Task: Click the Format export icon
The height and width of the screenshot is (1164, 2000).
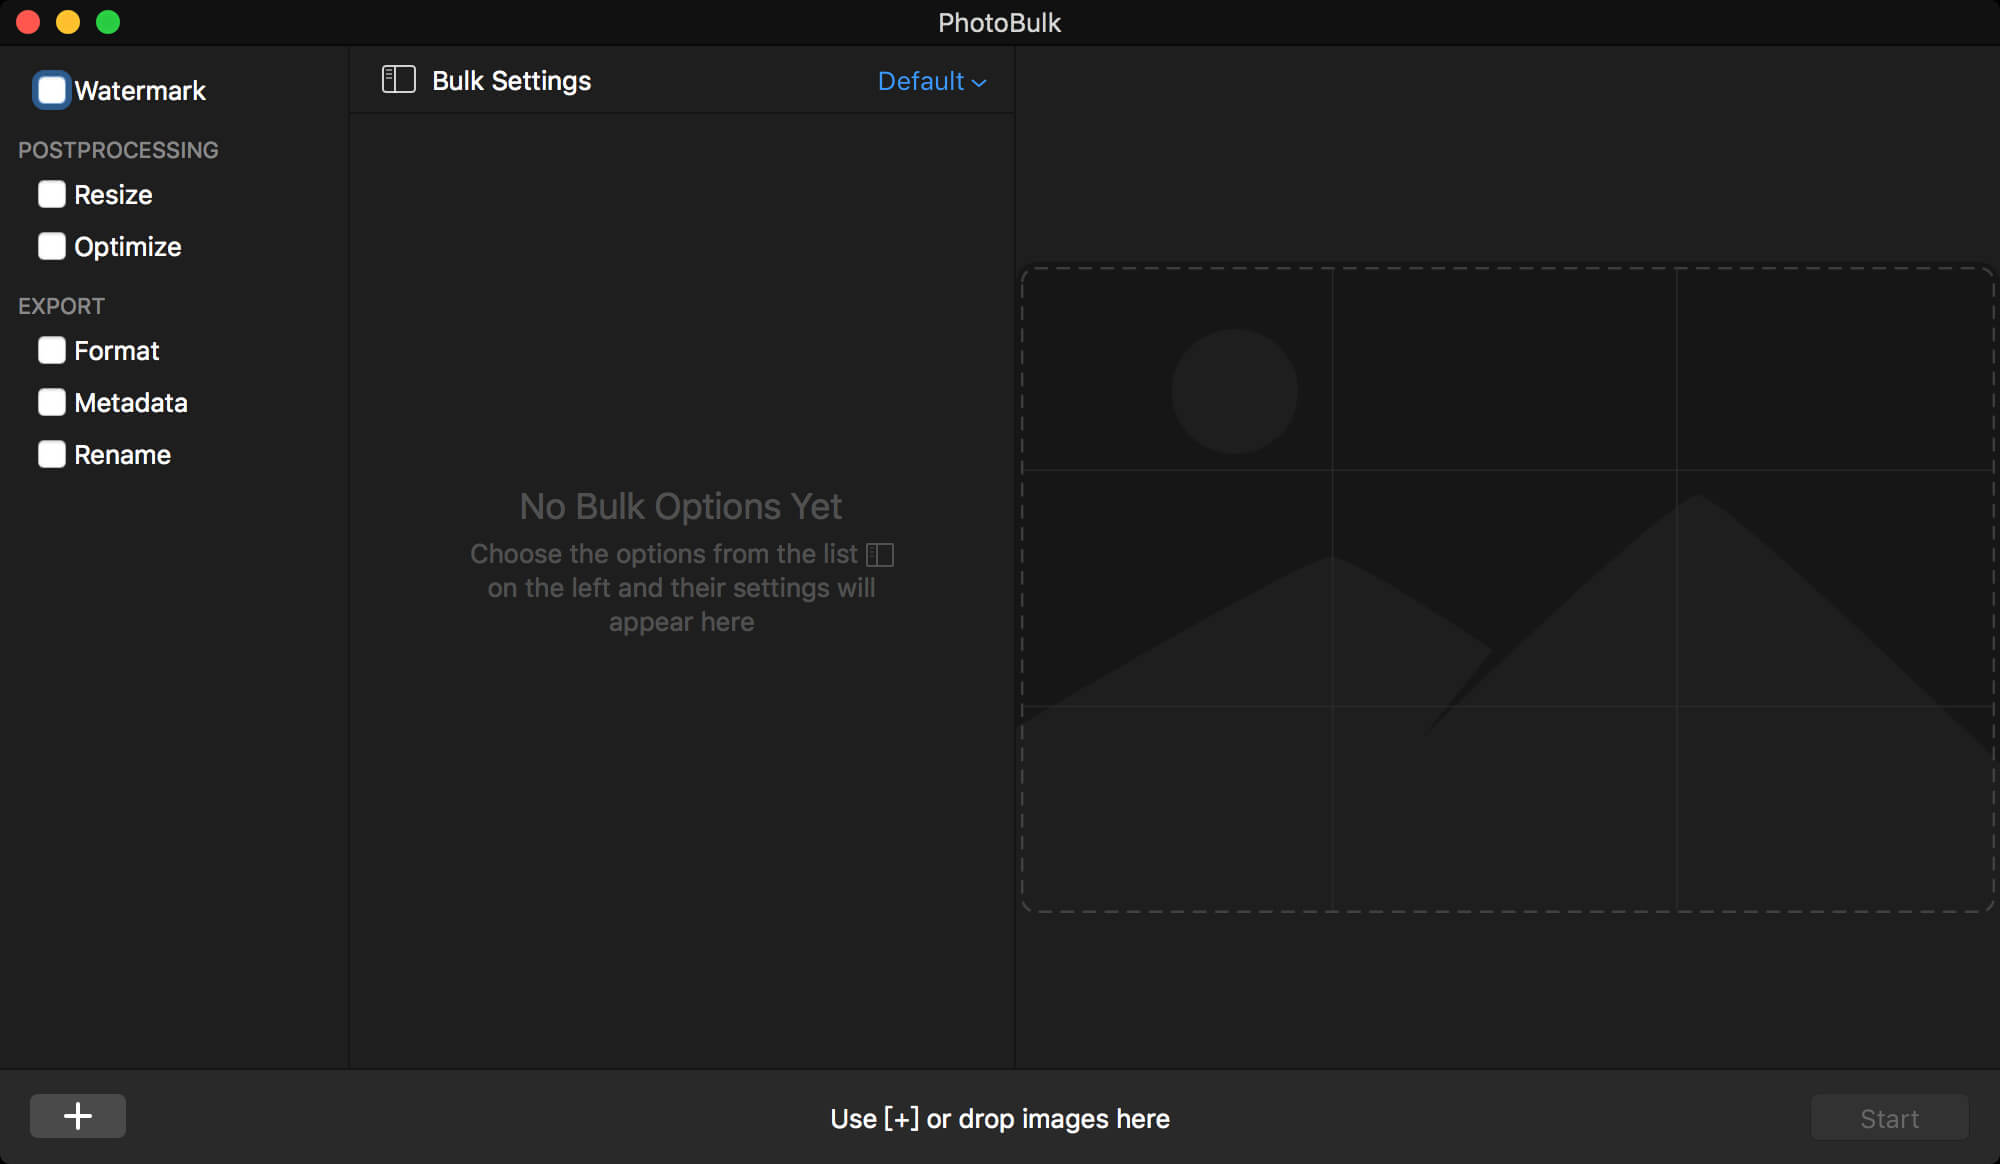Action: [51, 349]
